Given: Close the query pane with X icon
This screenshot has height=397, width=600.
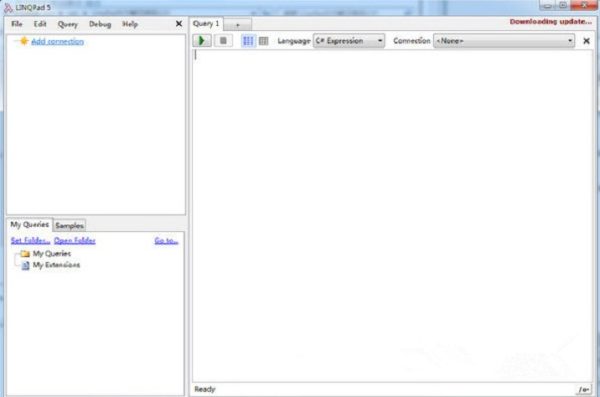Looking at the screenshot, I should [x=586, y=41].
